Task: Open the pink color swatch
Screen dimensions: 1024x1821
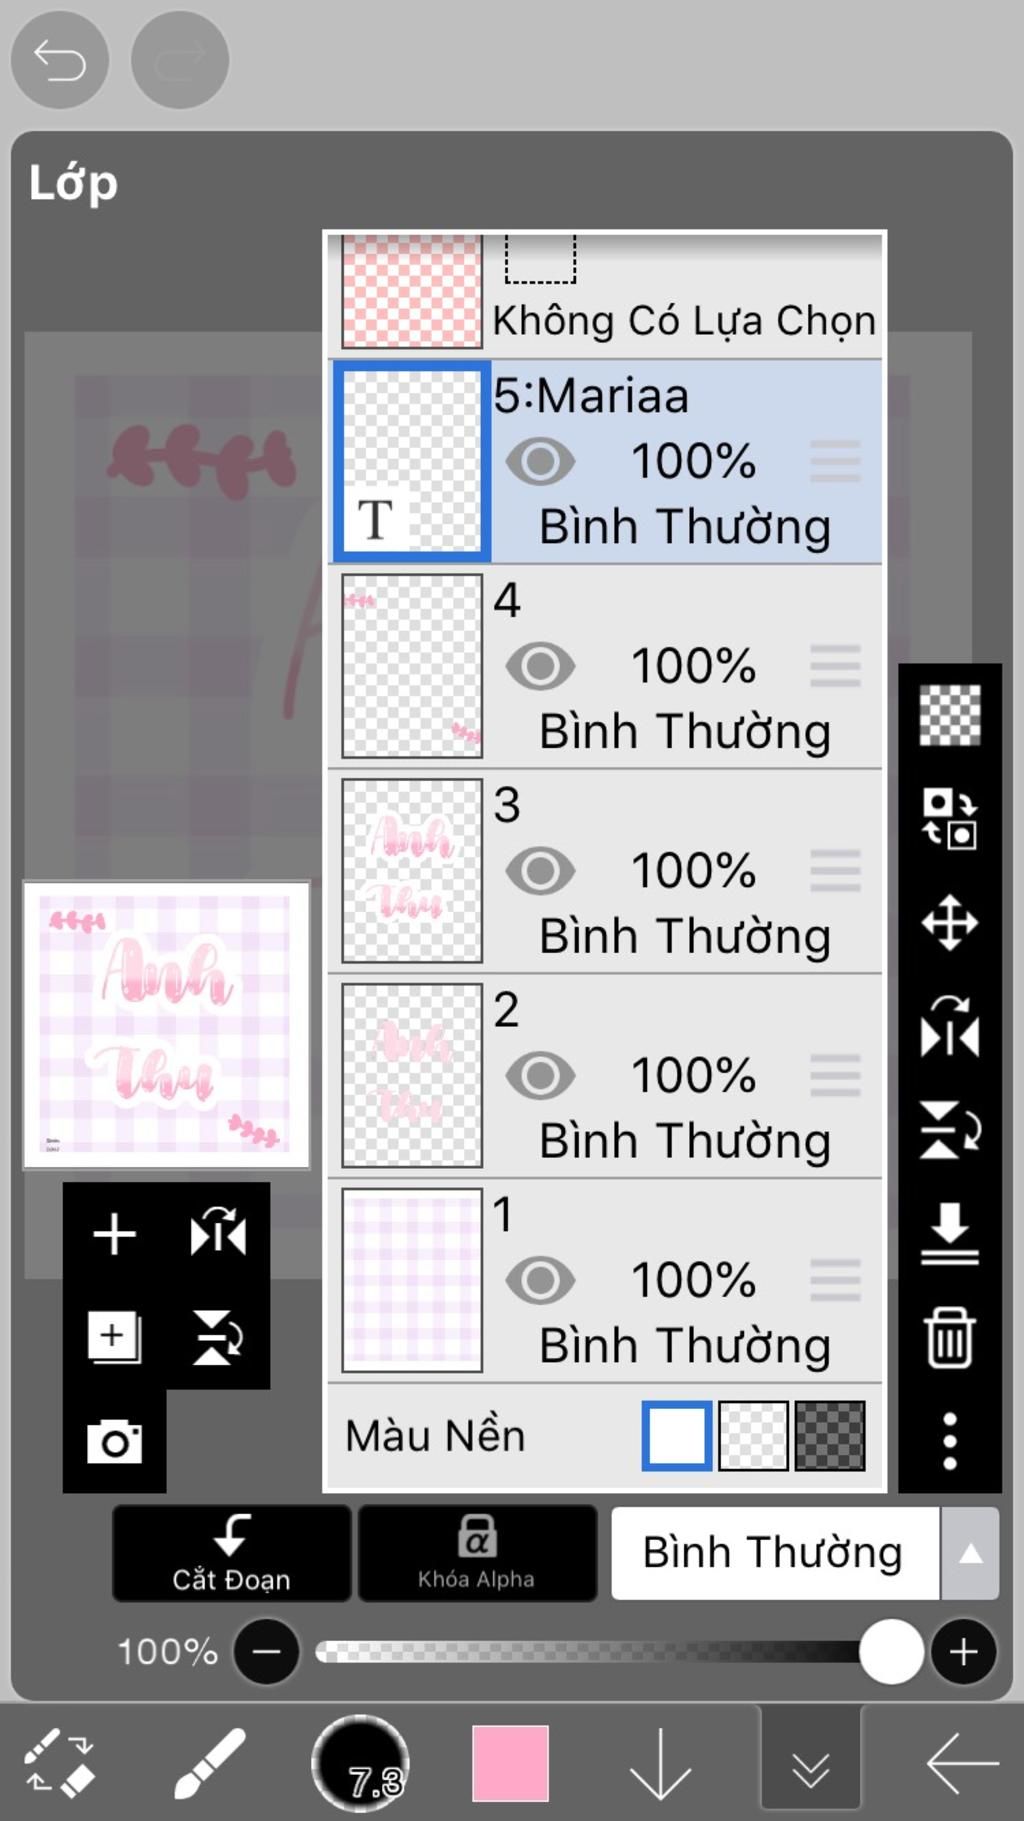Action: click(x=510, y=1764)
